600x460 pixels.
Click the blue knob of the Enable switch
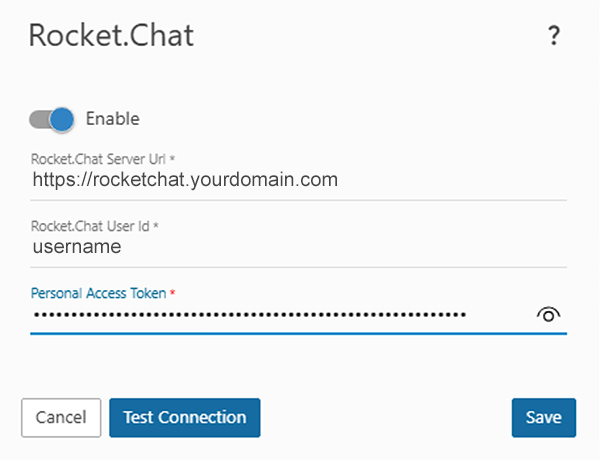click(x=62, y=119)
